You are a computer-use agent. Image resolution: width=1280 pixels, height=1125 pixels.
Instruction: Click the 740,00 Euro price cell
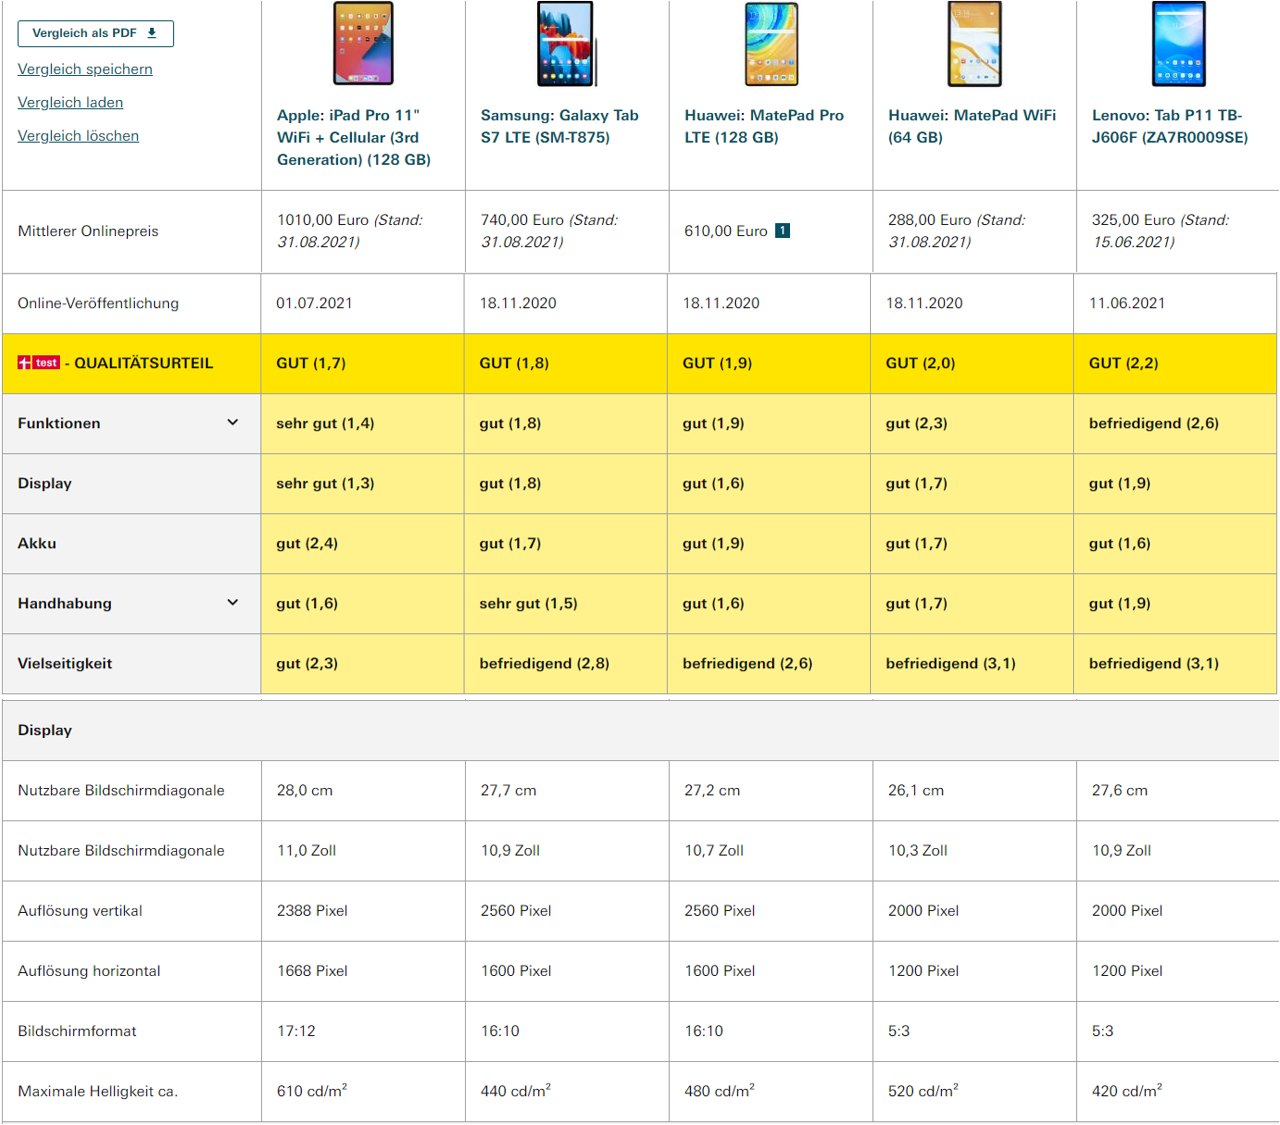tap(567, 231)
